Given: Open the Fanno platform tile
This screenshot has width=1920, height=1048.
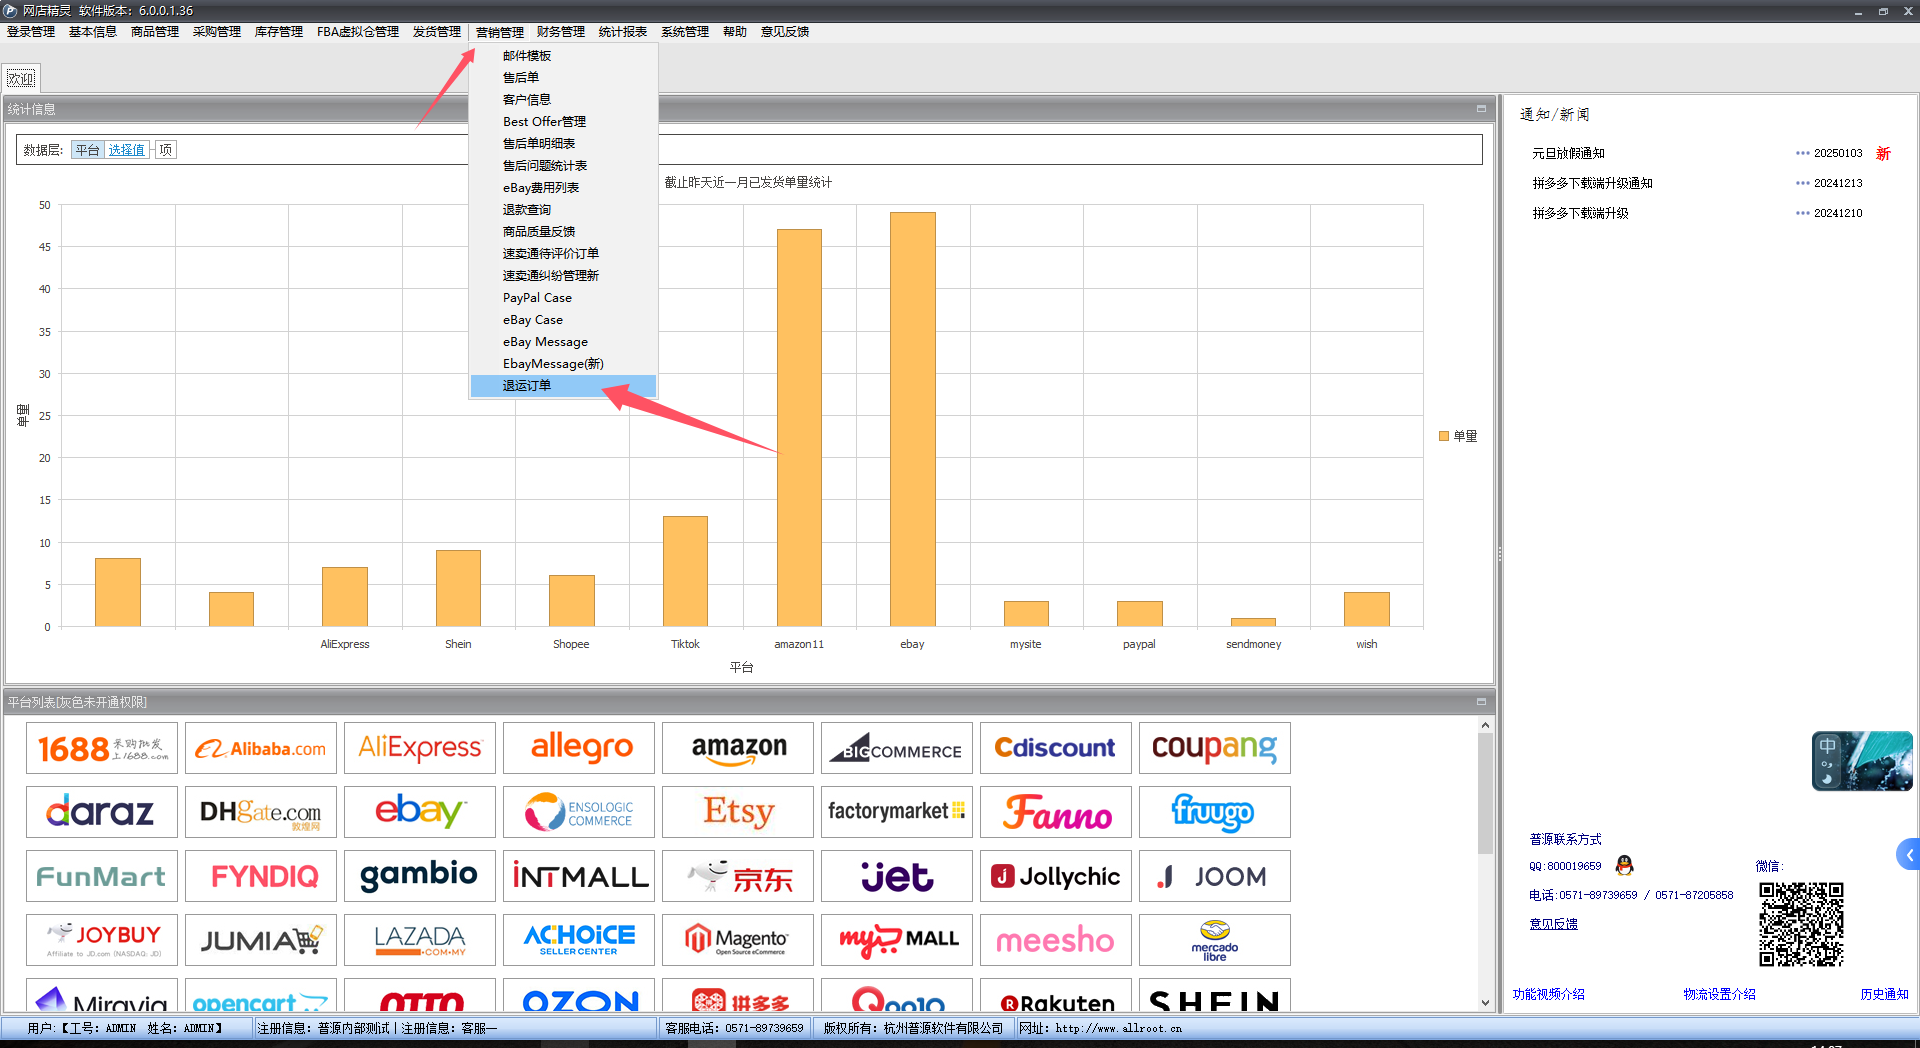Looking at the screenshot, I should [1056, 812].
